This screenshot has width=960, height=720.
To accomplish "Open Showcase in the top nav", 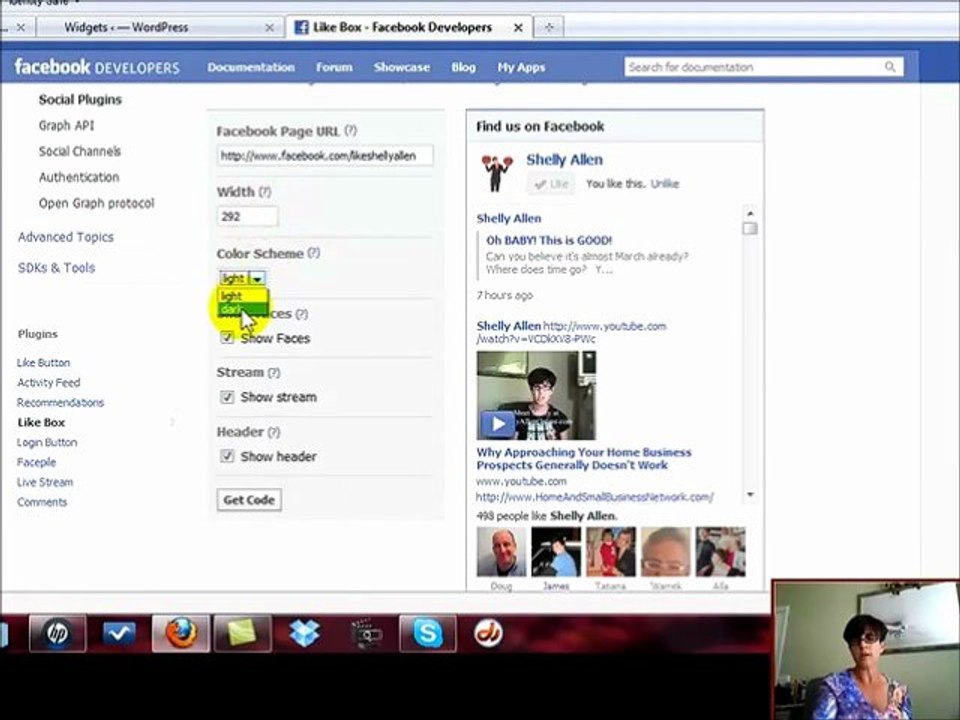I will coord(402,67).
